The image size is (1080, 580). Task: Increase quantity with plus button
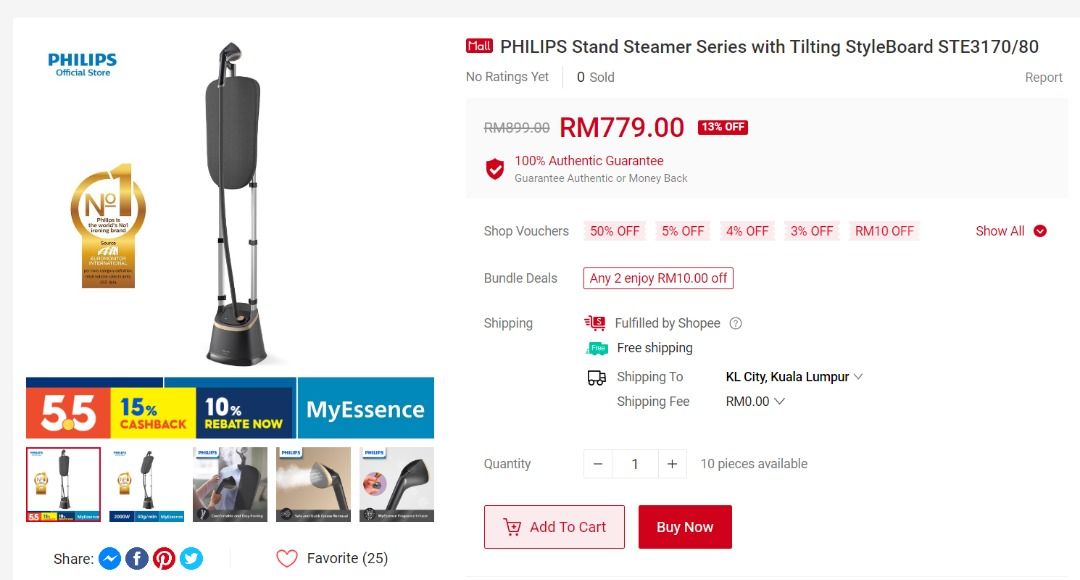point(672,464)
